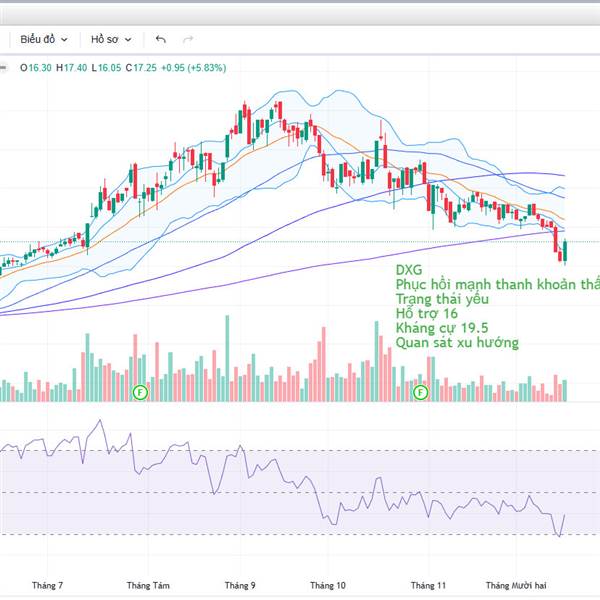Click the high price value H17.40

(72, 68)
